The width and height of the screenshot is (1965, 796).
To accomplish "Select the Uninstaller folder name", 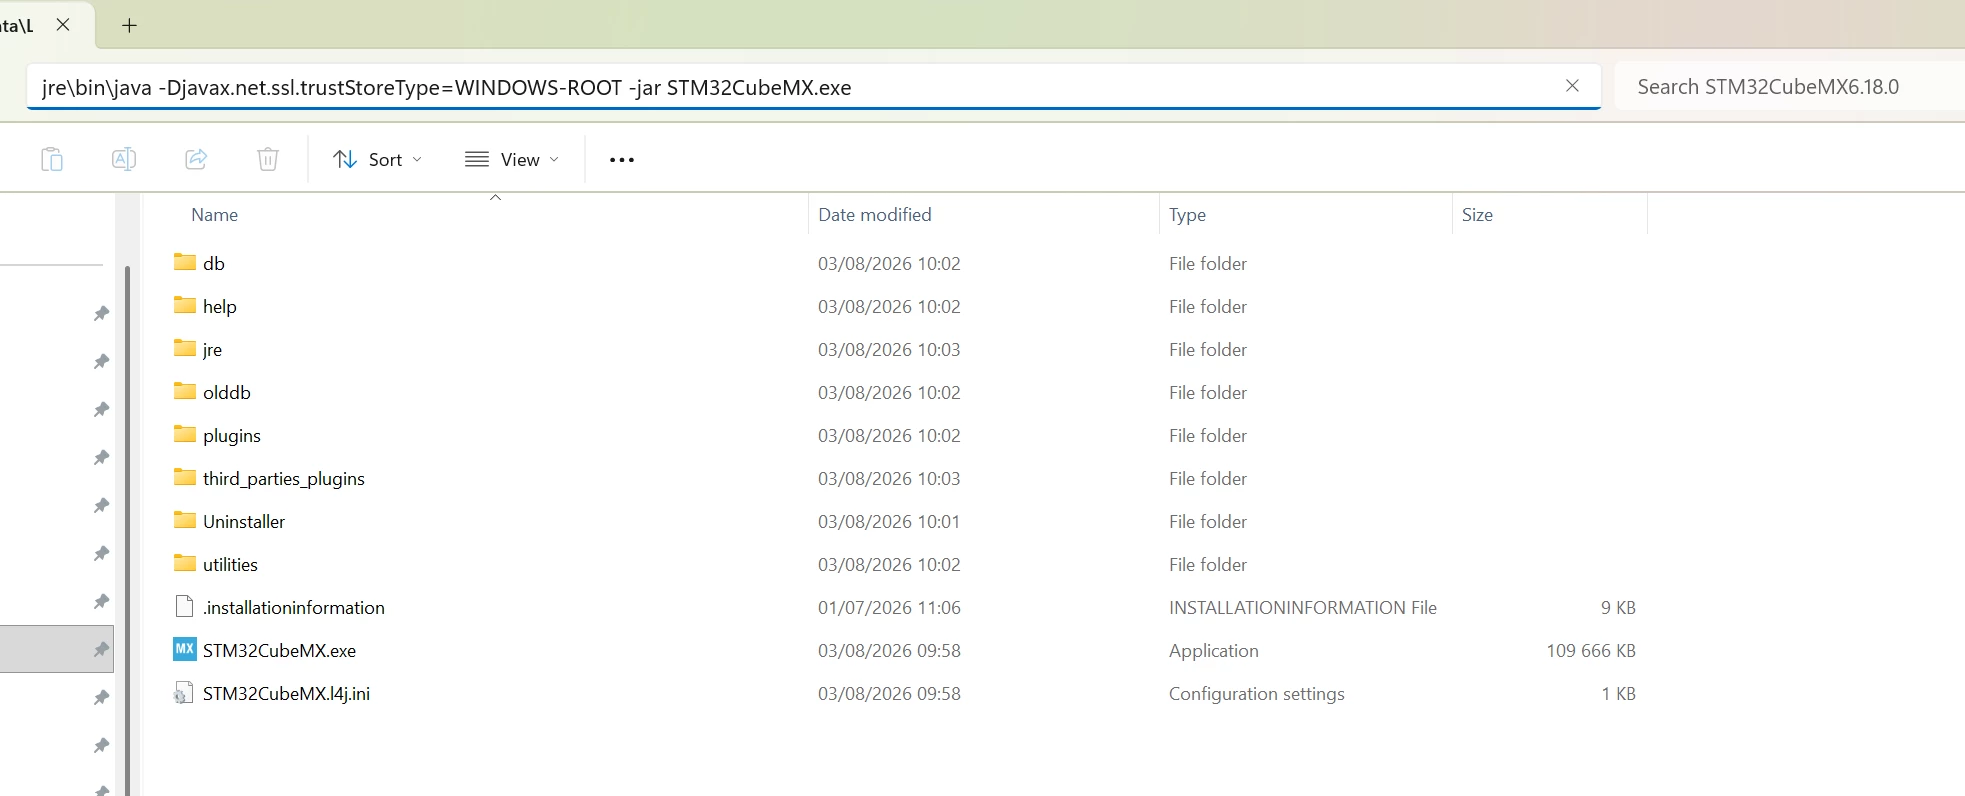I will pyautogui.click(x=244, y=522).
